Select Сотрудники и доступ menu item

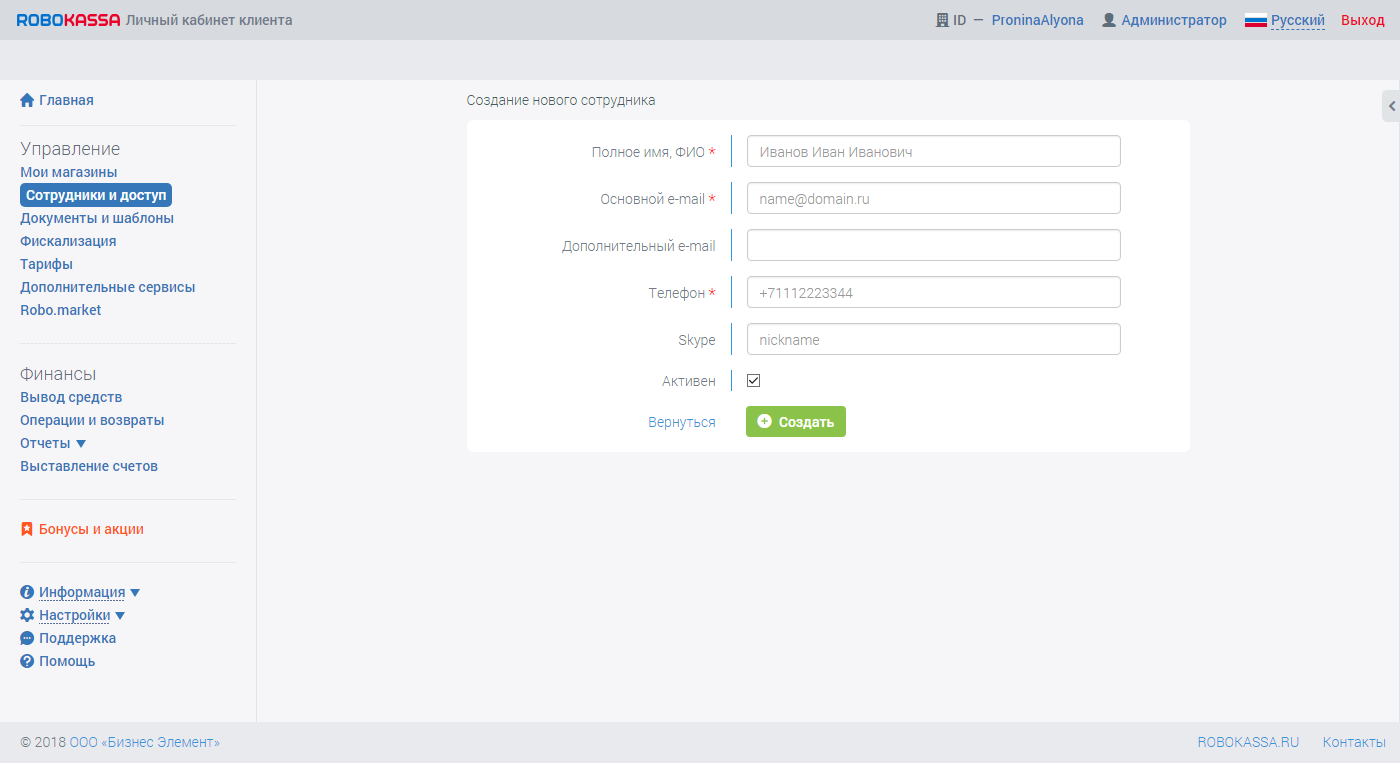pyautogui.click(x=96, y=195)
